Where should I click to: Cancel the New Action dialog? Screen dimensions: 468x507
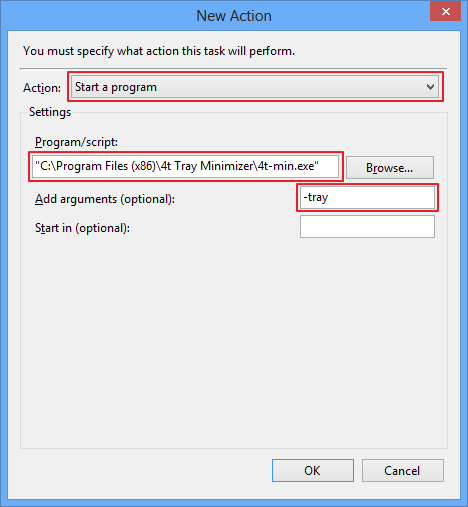coord(403,470)
